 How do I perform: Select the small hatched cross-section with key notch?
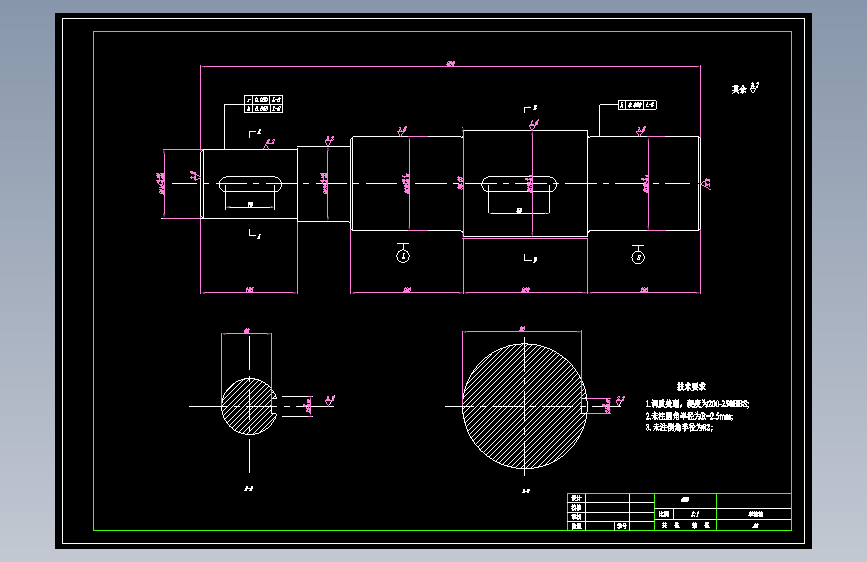click(x=249, y=406)
